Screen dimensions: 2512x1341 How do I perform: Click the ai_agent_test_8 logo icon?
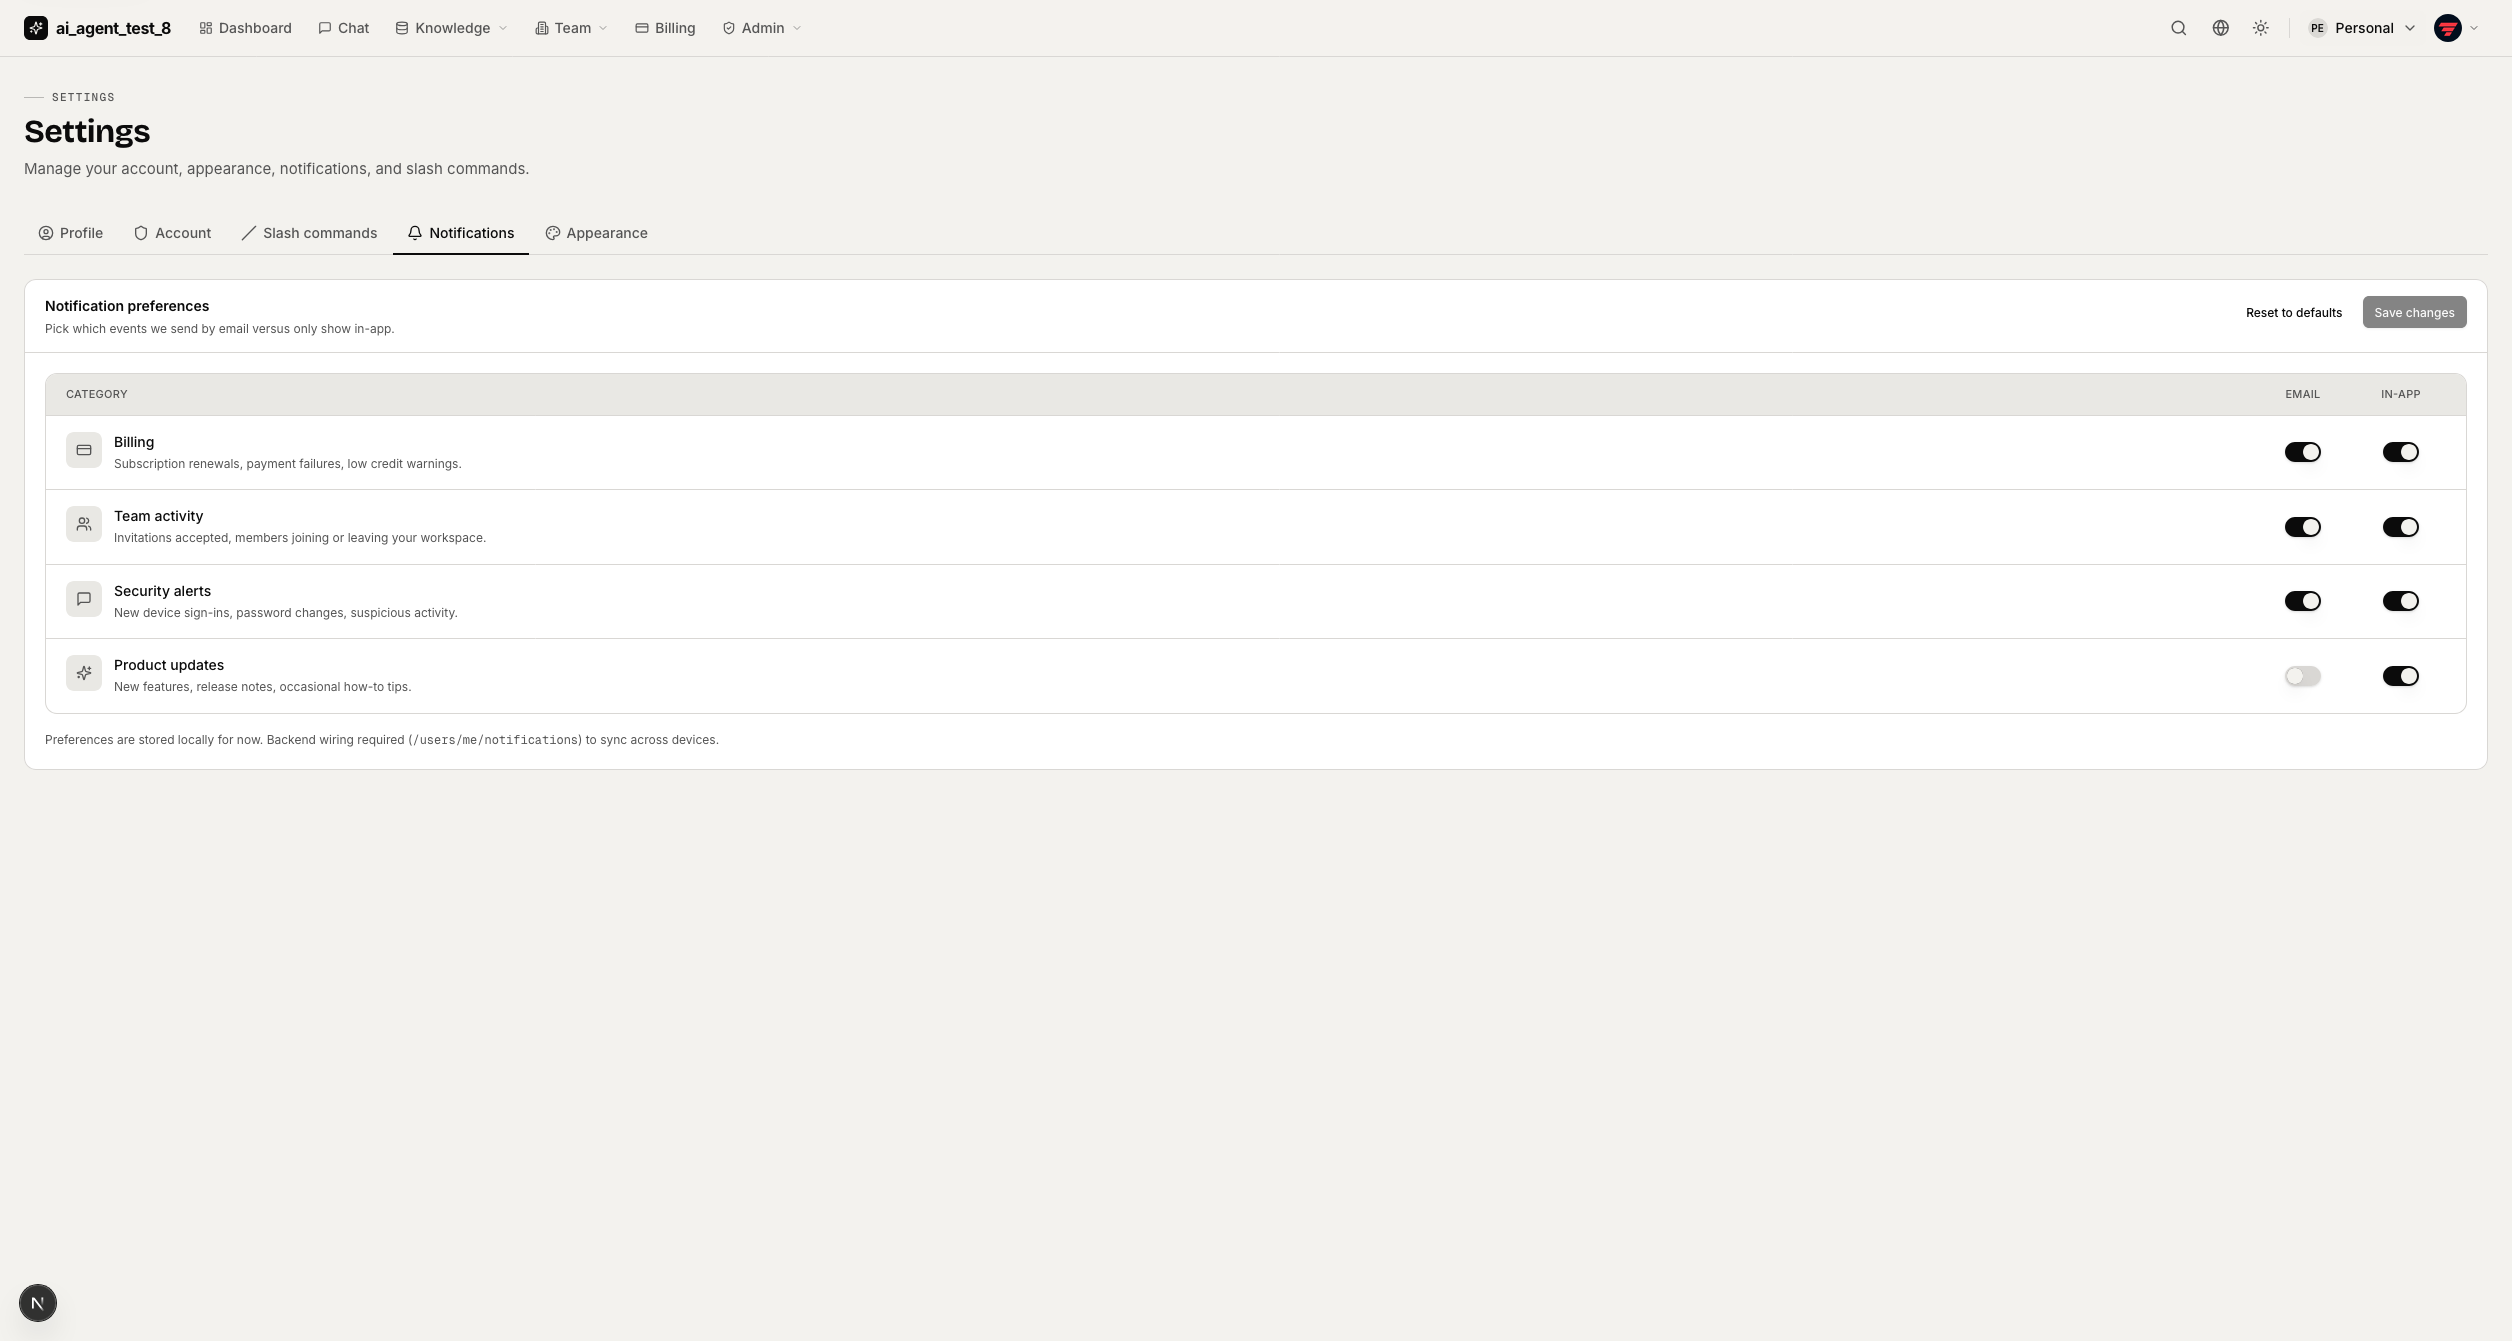click(36, 28)
